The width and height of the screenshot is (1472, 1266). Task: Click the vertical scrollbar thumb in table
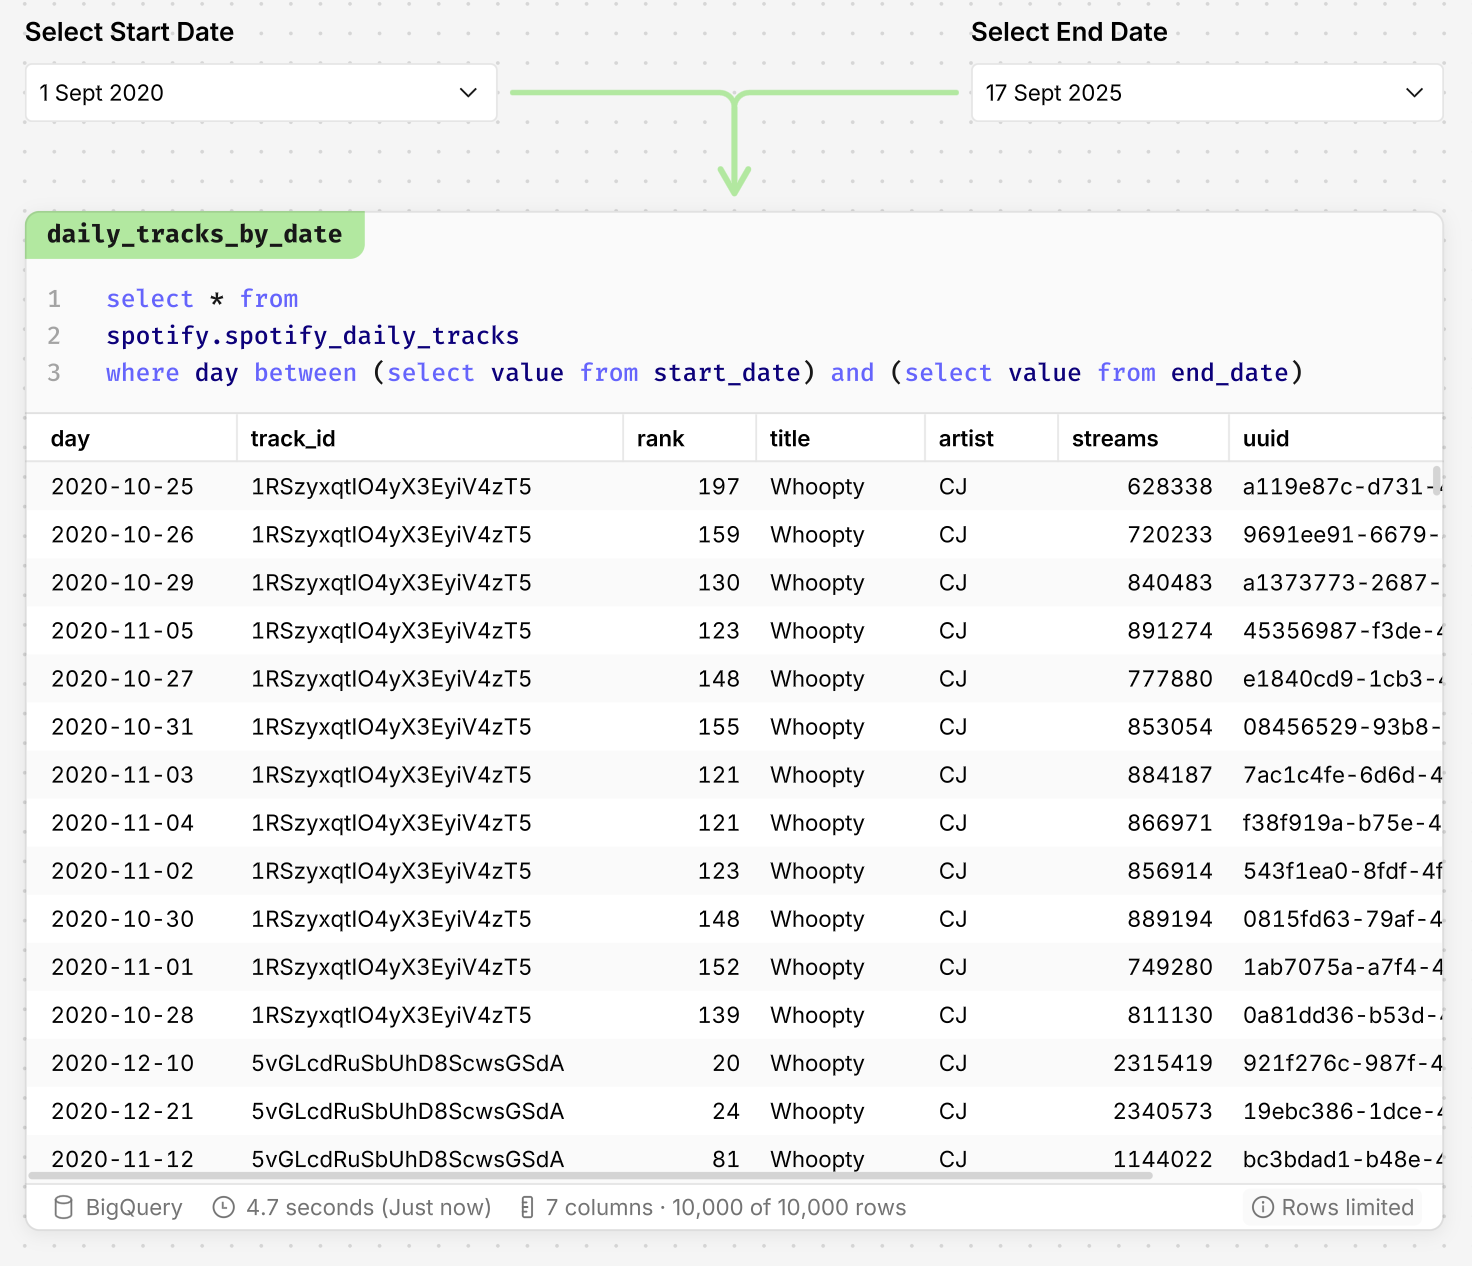click(x=1437, y=480)
